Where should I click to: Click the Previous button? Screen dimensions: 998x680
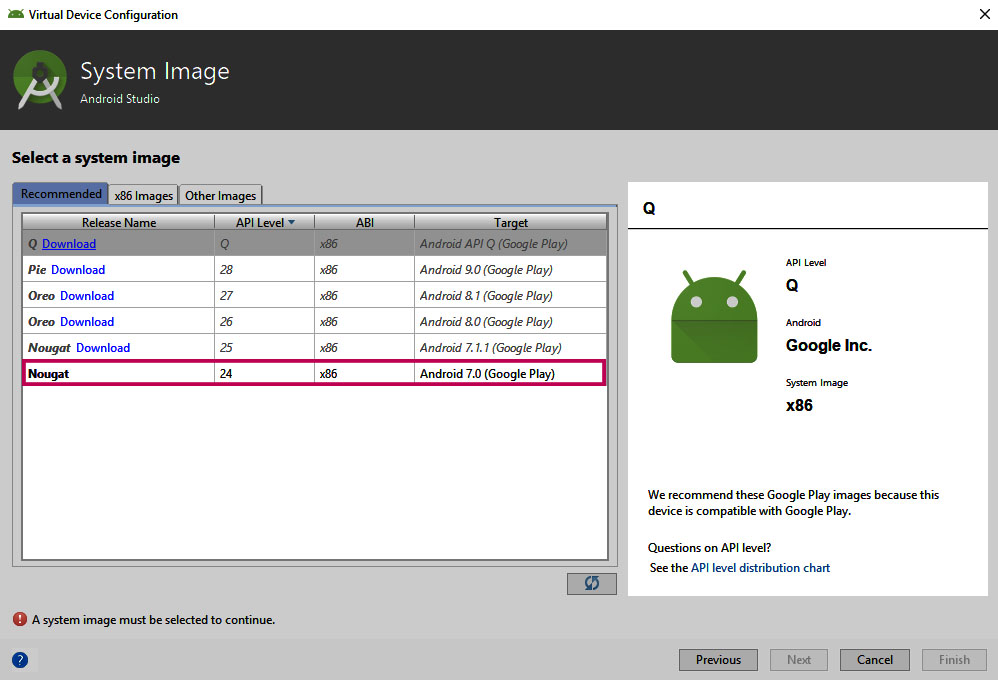(x=718, y=660)
